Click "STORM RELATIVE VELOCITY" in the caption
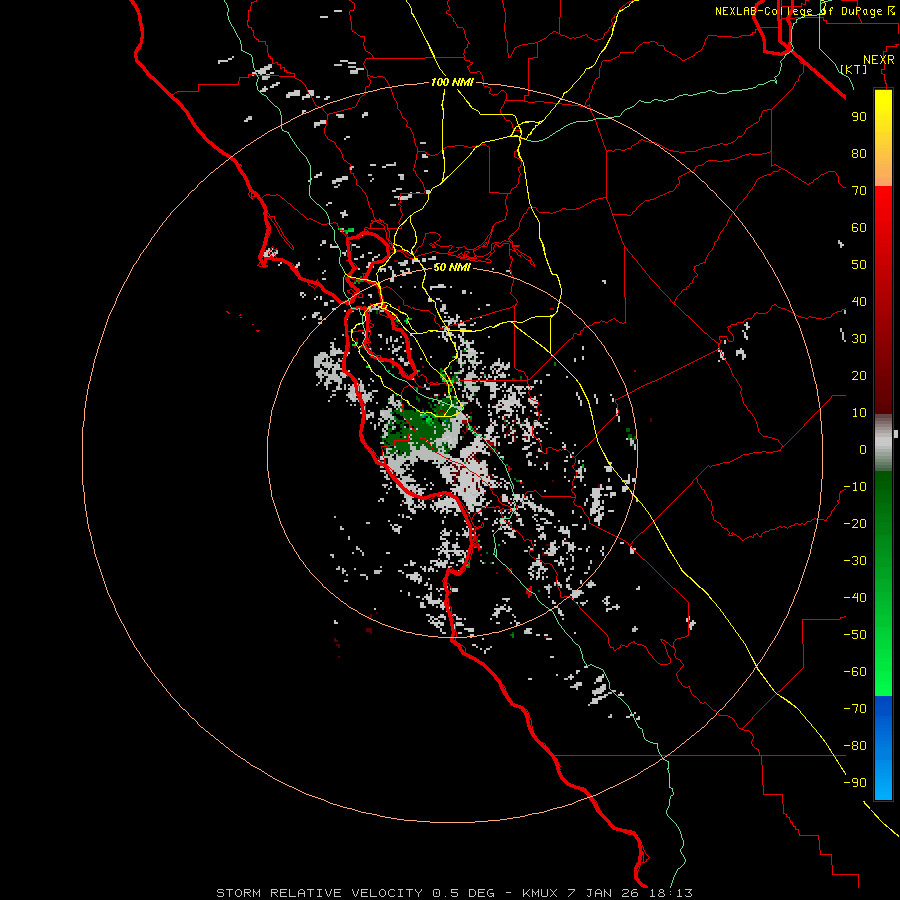This screenshot has height=900, width=900. coord(319,893)
